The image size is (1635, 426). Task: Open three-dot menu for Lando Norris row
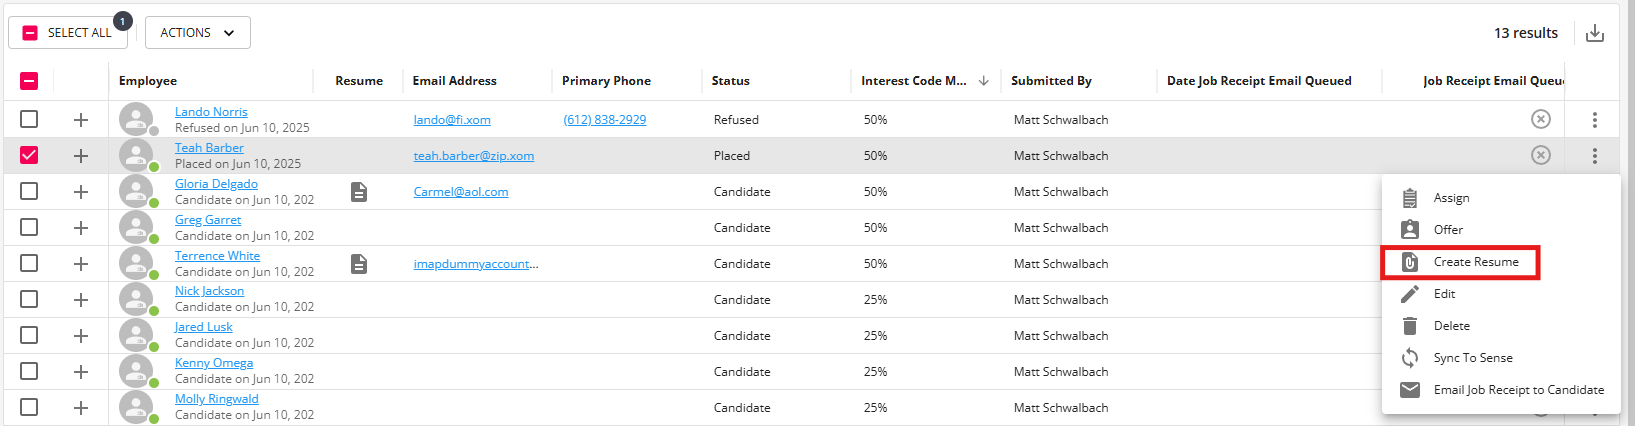point(1595,120)
